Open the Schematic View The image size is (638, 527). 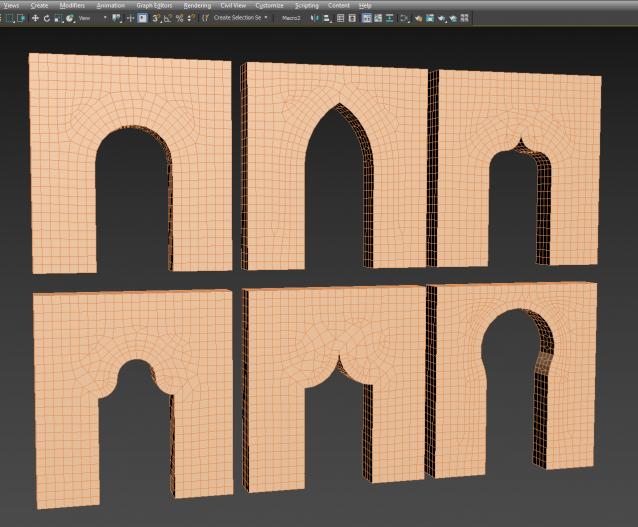[x=389, y=18]
